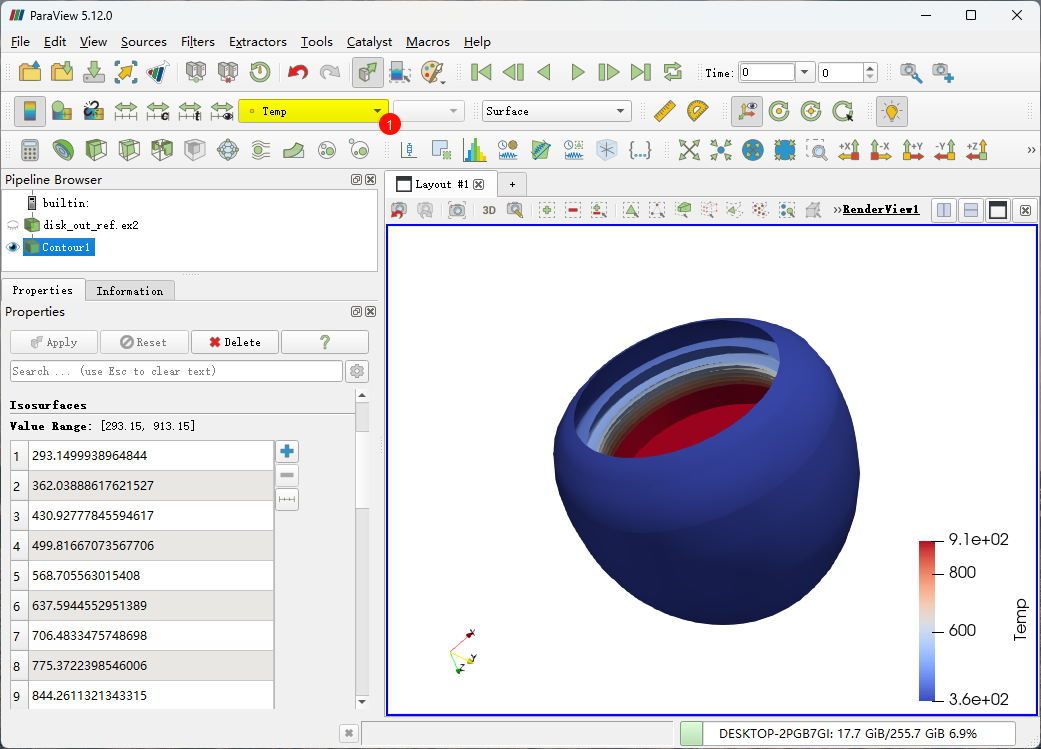The image size is (1041, 749).
Task: Expand the Time value dropdown
Action: (805, 72)
